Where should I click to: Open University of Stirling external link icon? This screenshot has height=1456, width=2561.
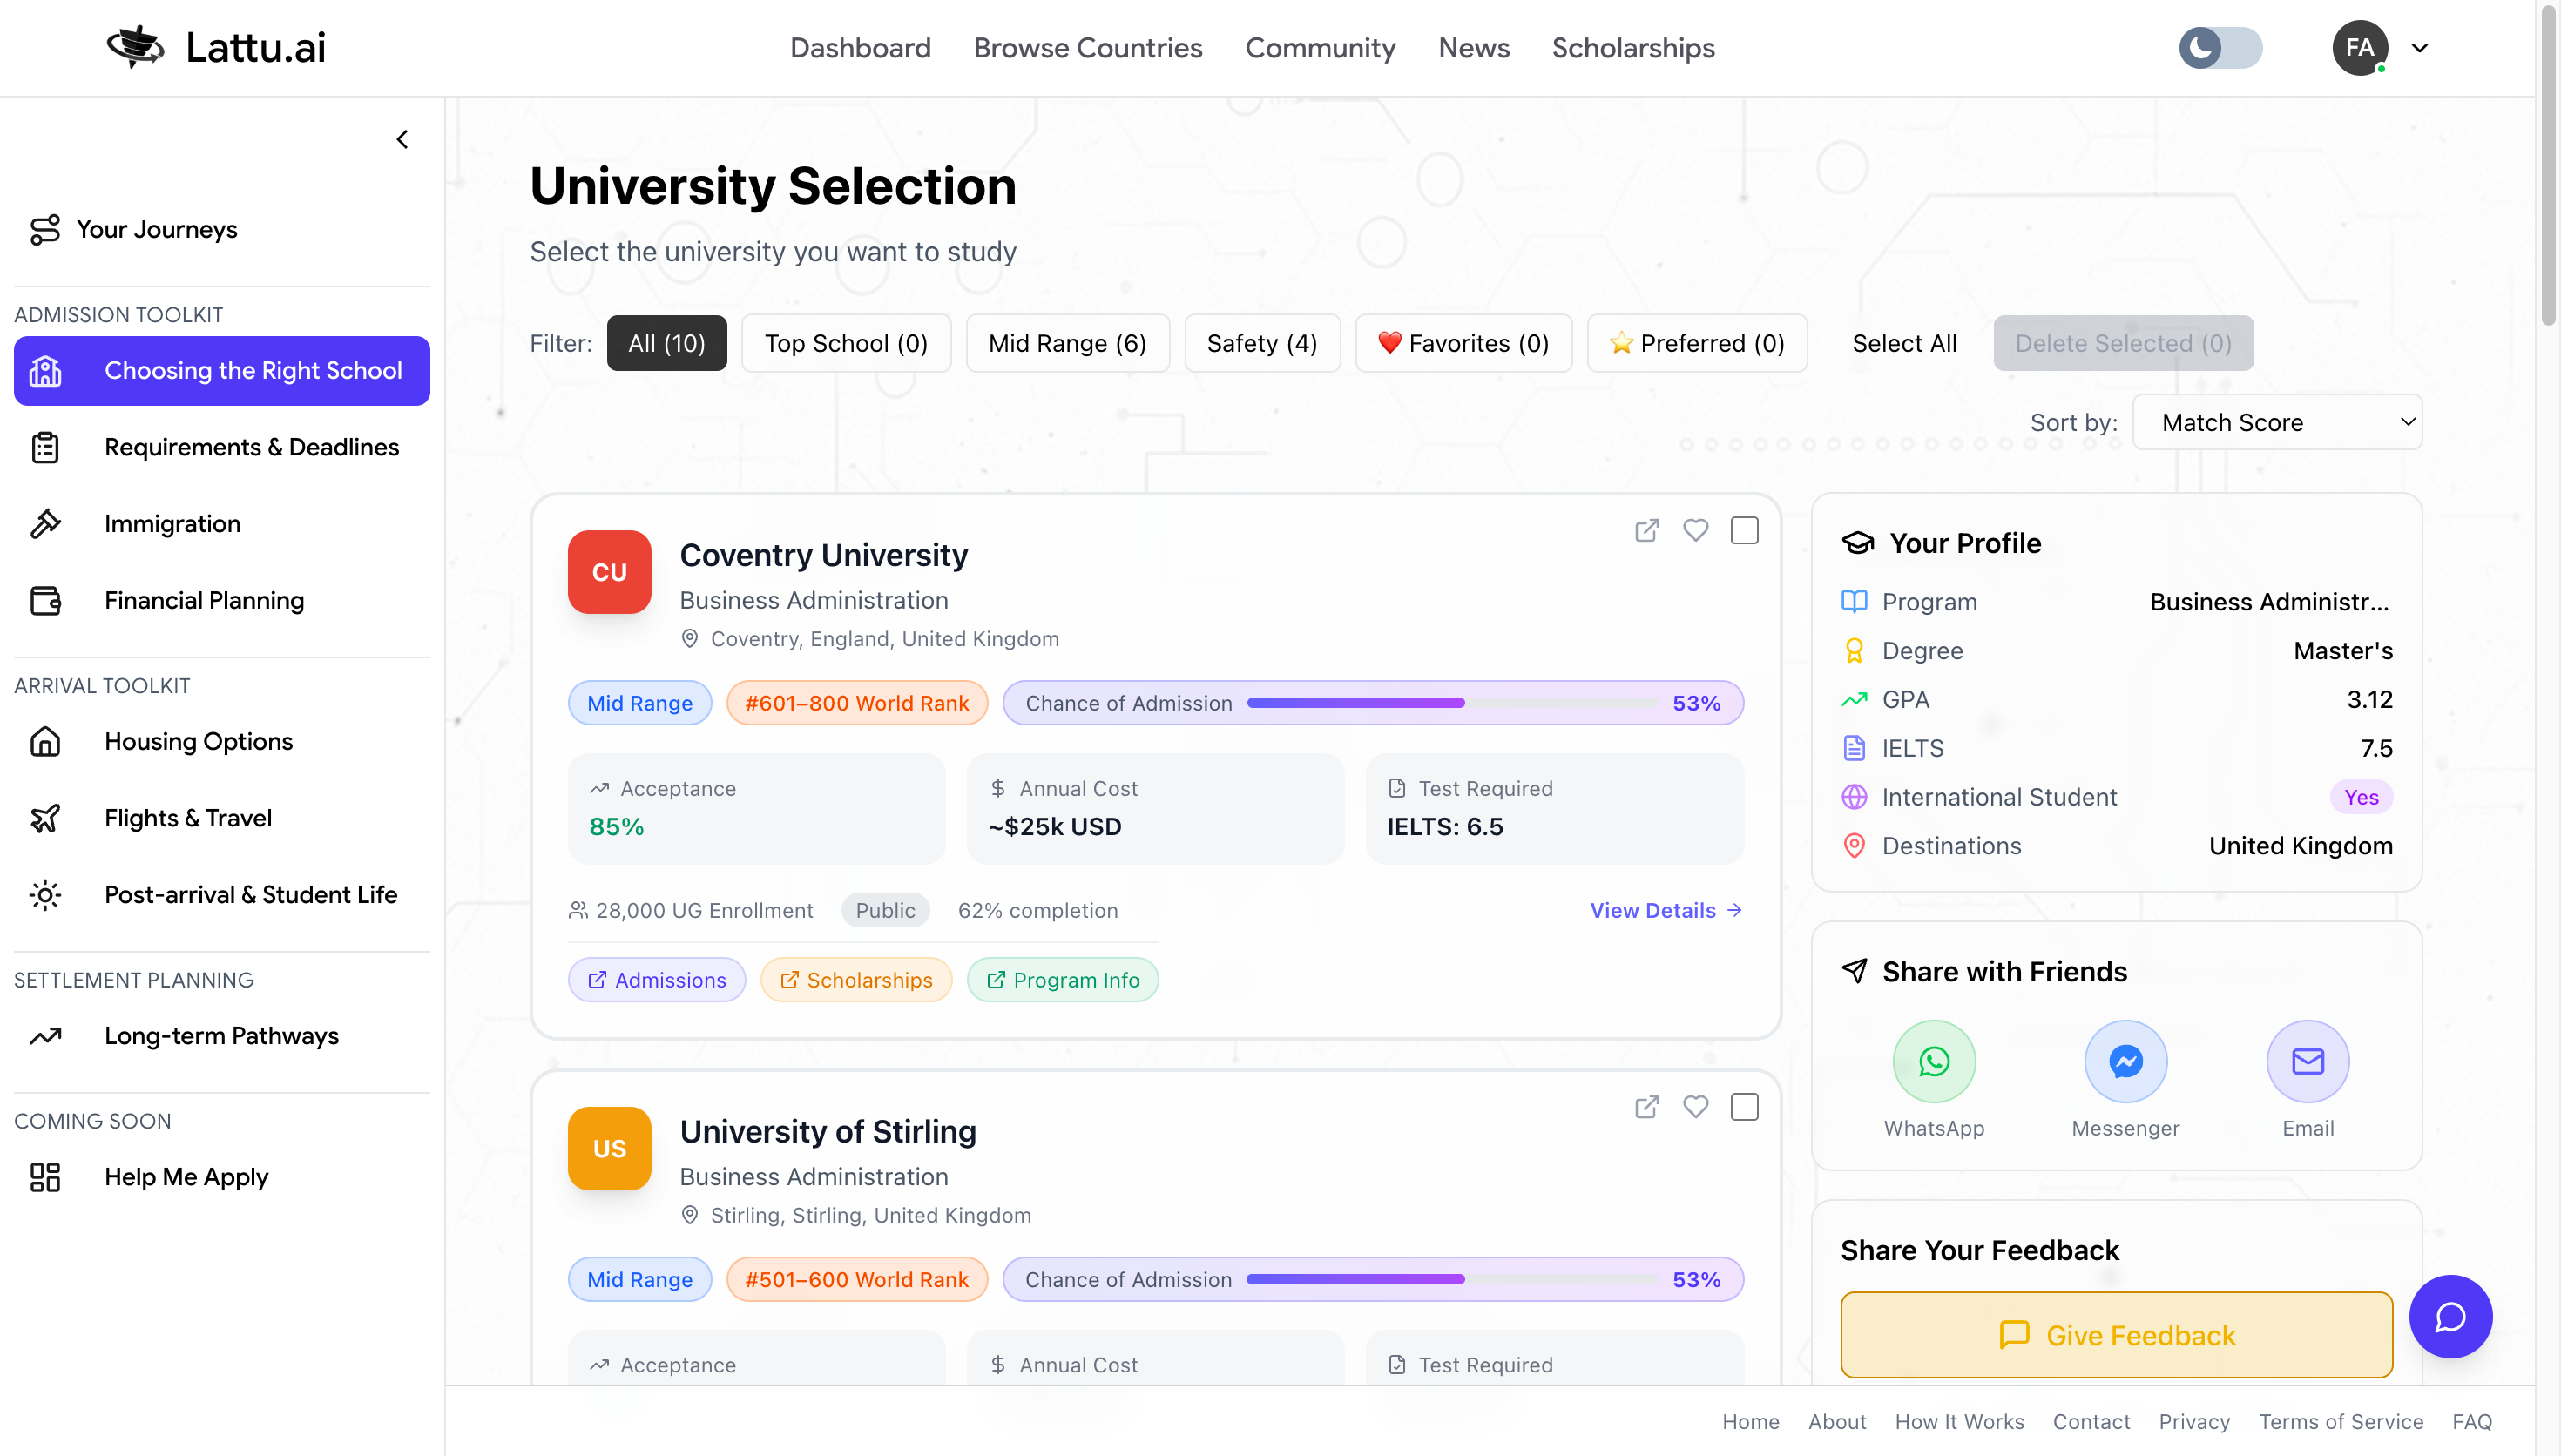pos(1646,1107)
